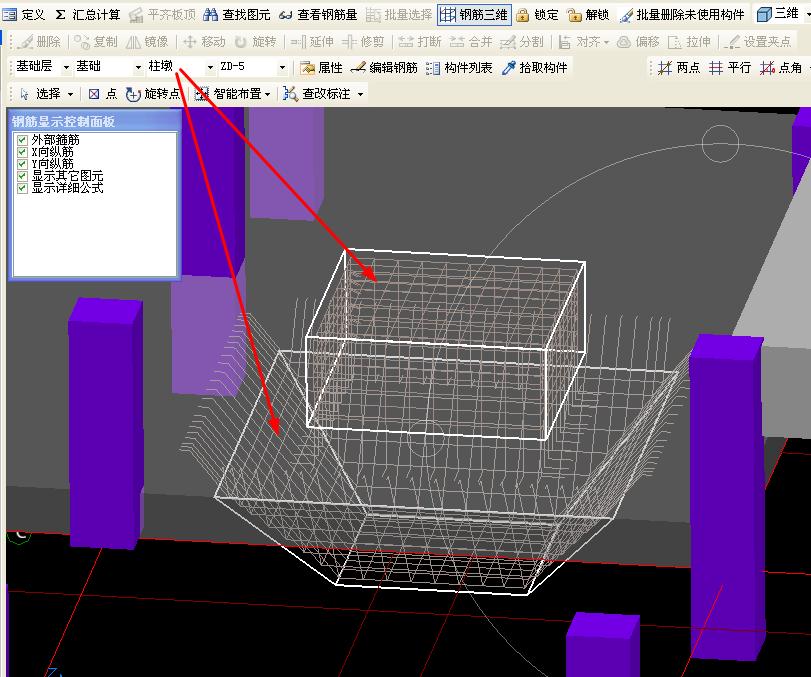
Task: Open 查找图元 find element tool
Action: point(237,15)
